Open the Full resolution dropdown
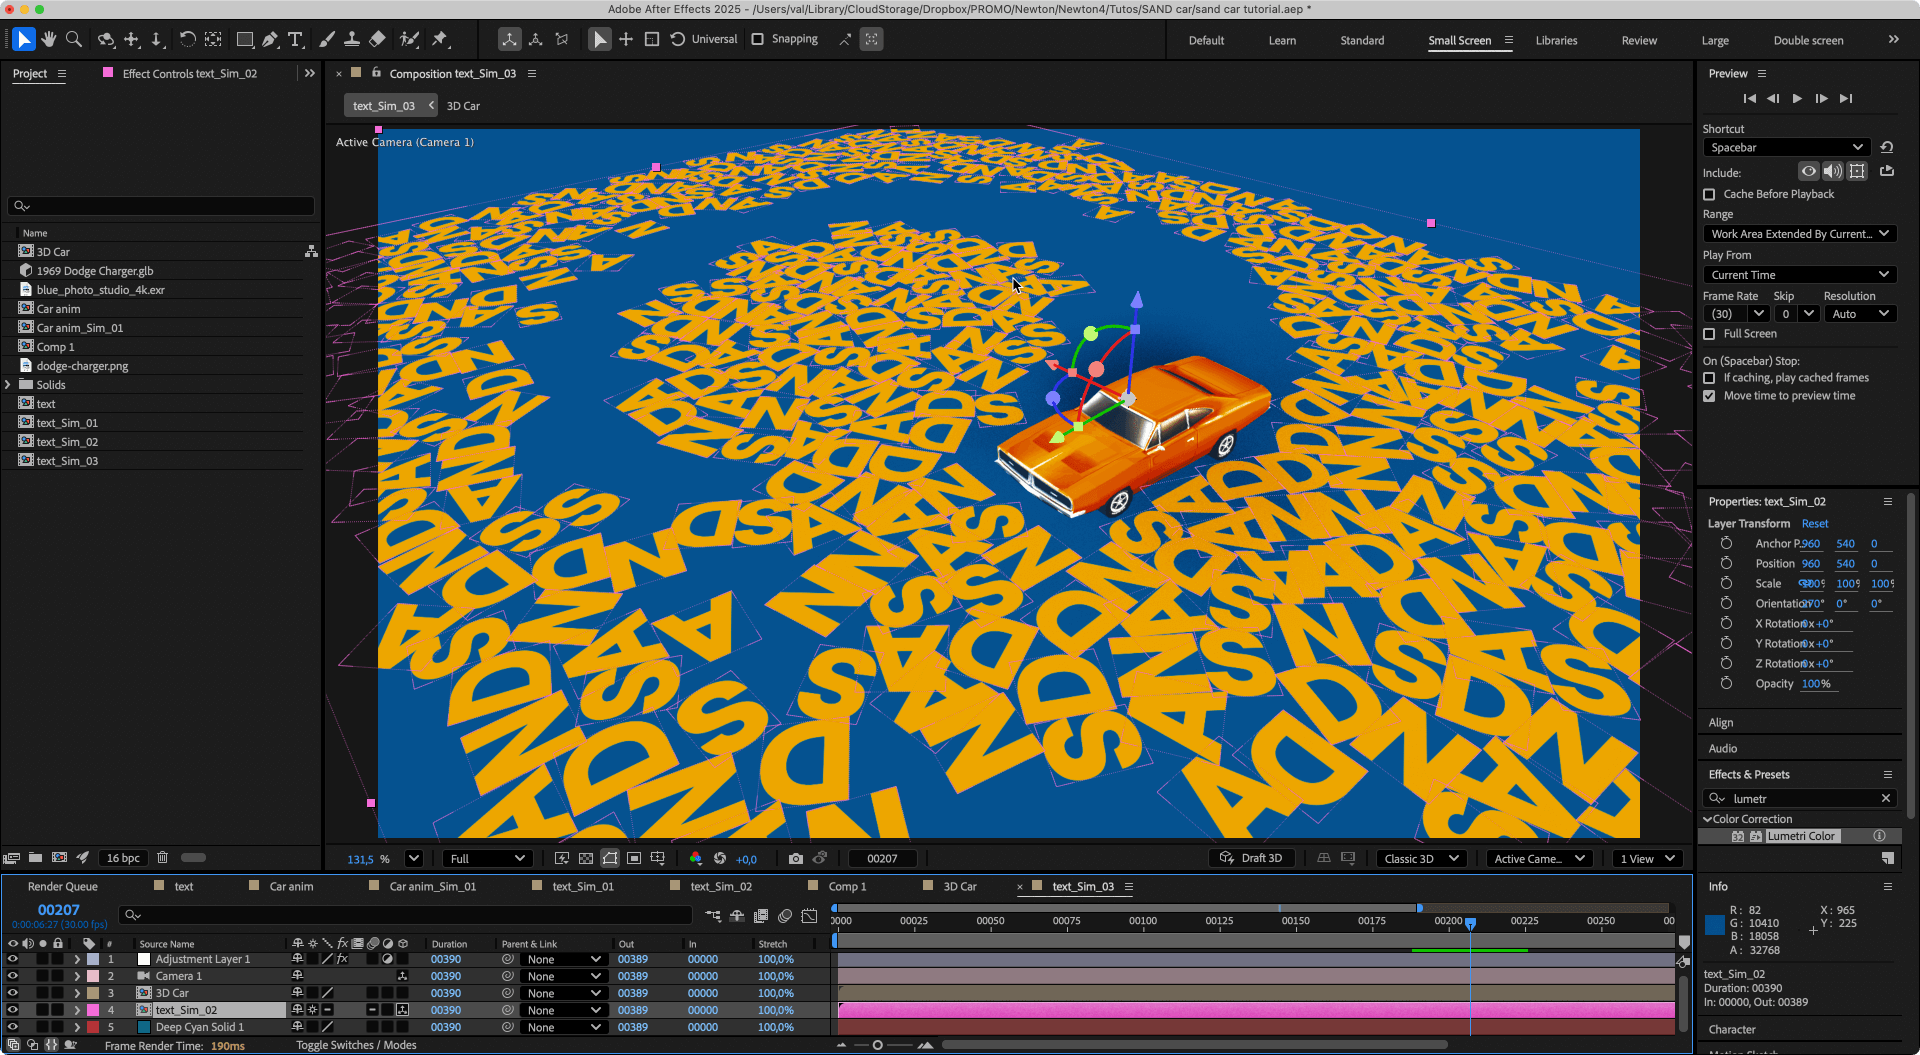Image resolution: width=1920 pixels, height=1055 pixels. [487, 858]
